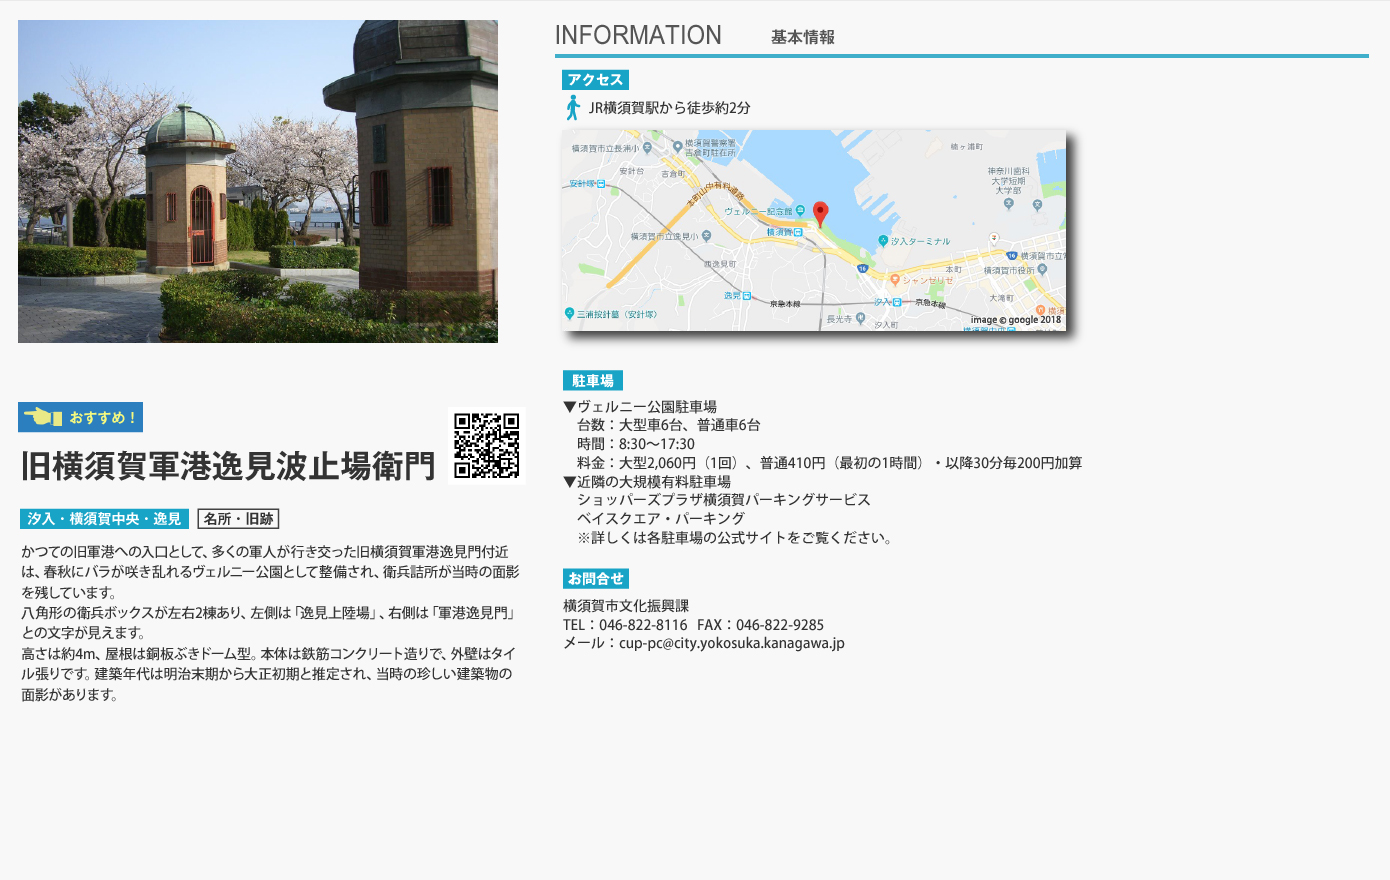
Task: Select the 駐車場 section label
Action: tap(592, 381)
